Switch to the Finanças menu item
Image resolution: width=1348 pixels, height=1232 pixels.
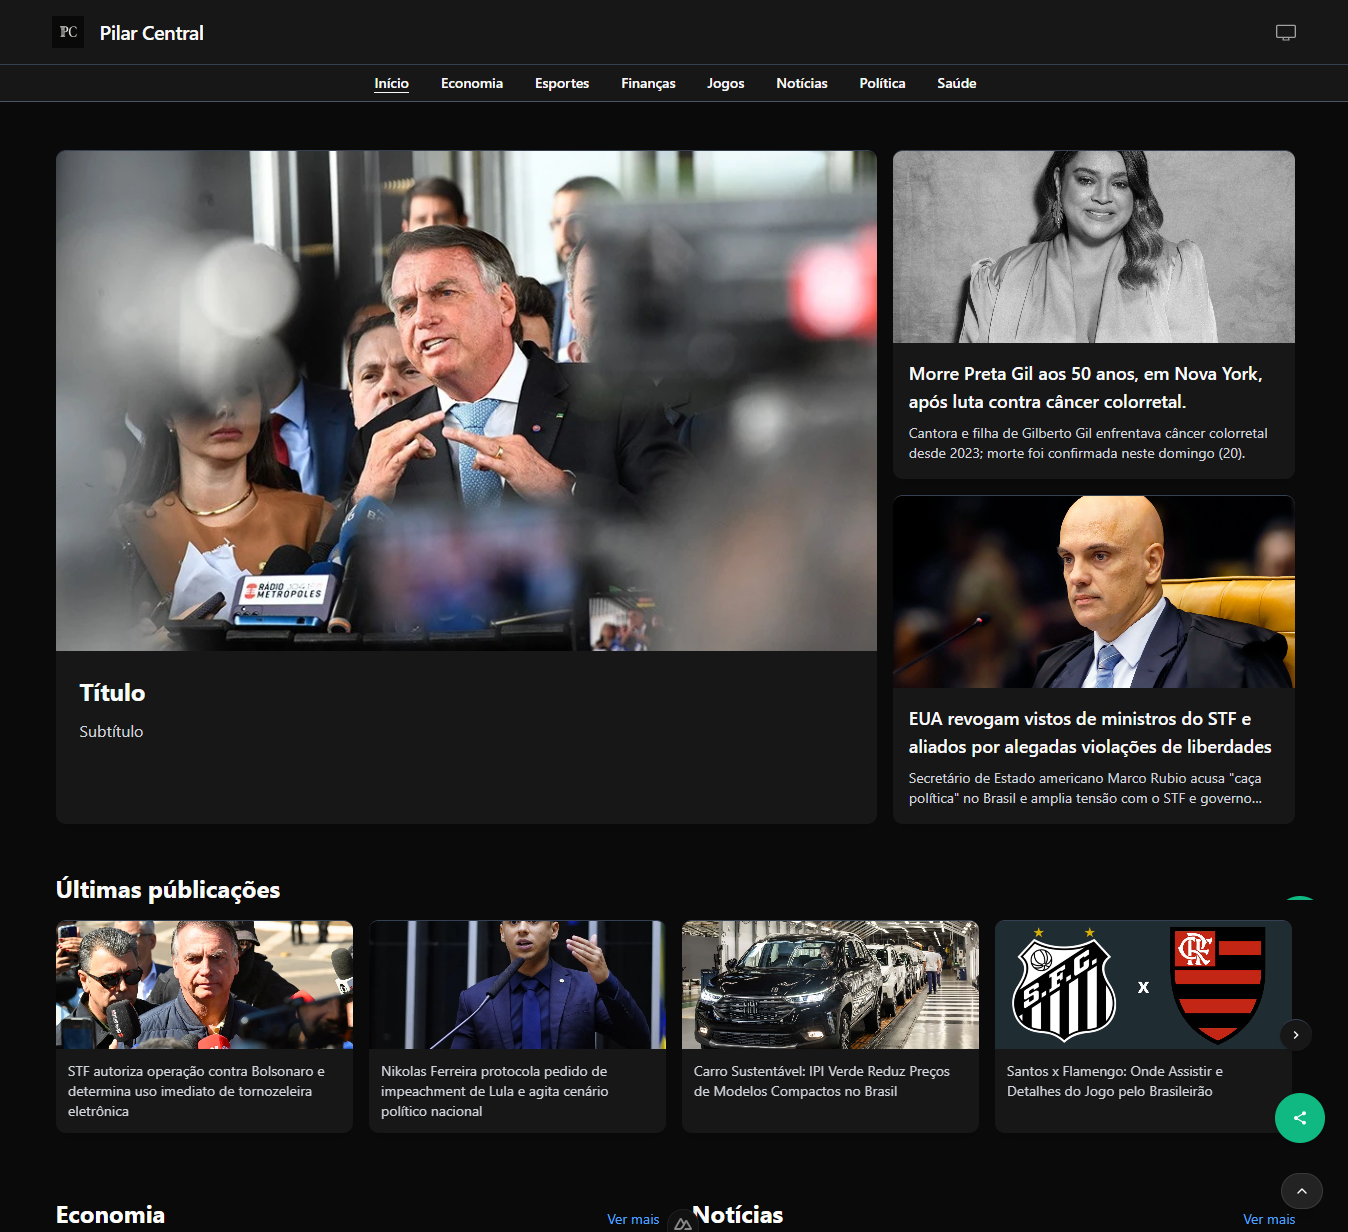[648, 83]
